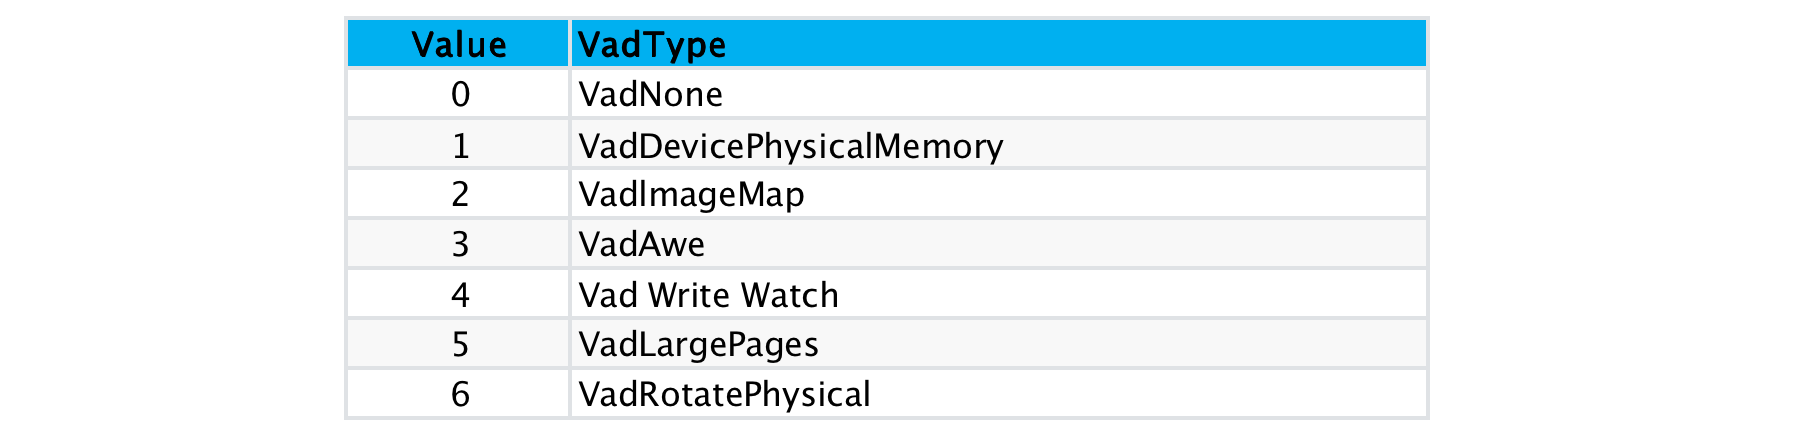Select the VadLargePages cell
The image size is (1812, 448).
tap(698, 345)
